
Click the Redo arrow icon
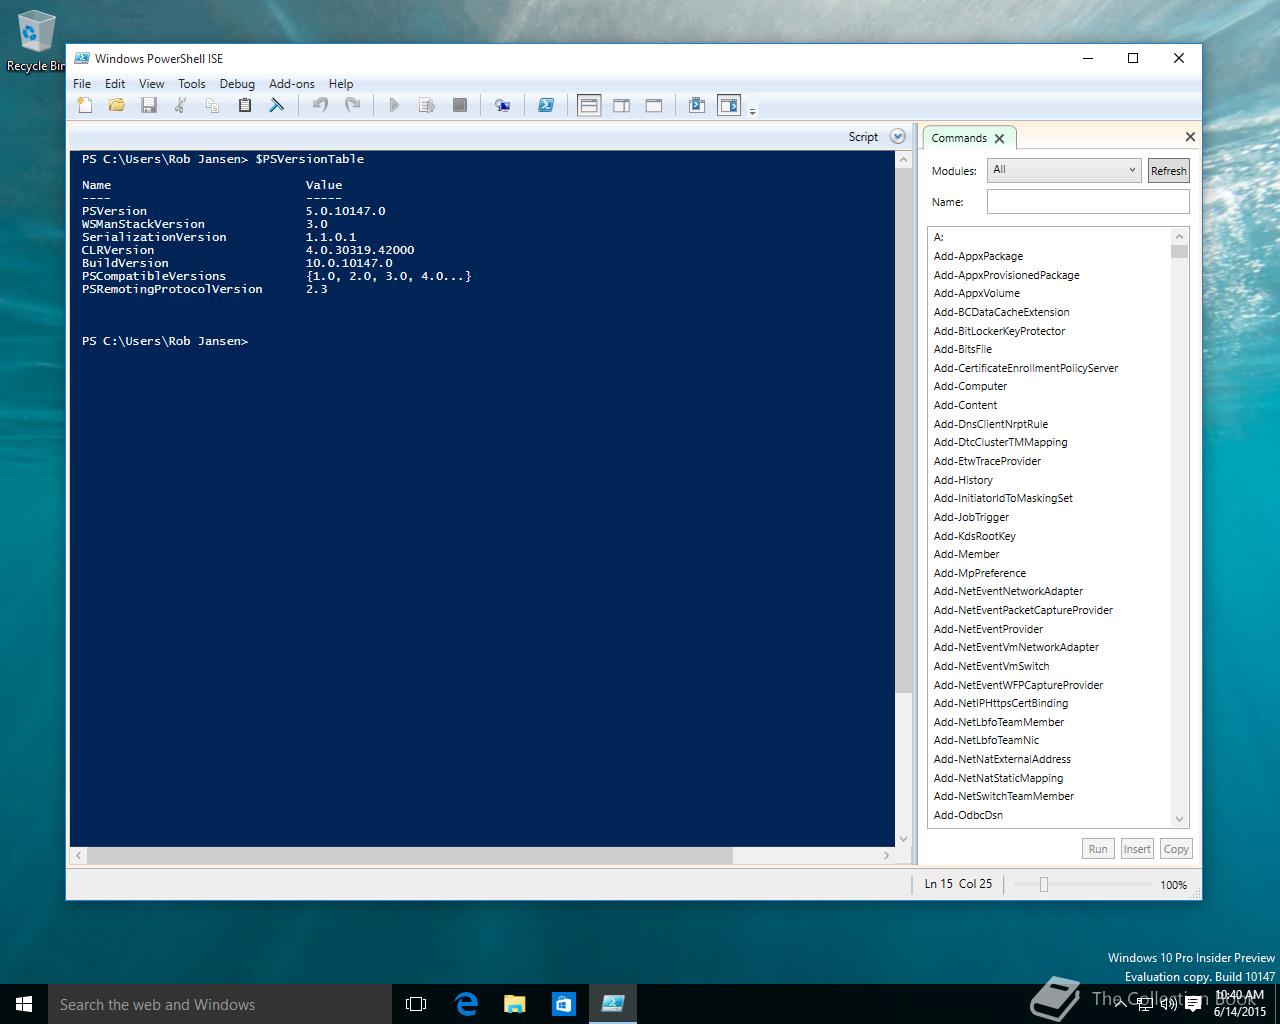[352, 105]
